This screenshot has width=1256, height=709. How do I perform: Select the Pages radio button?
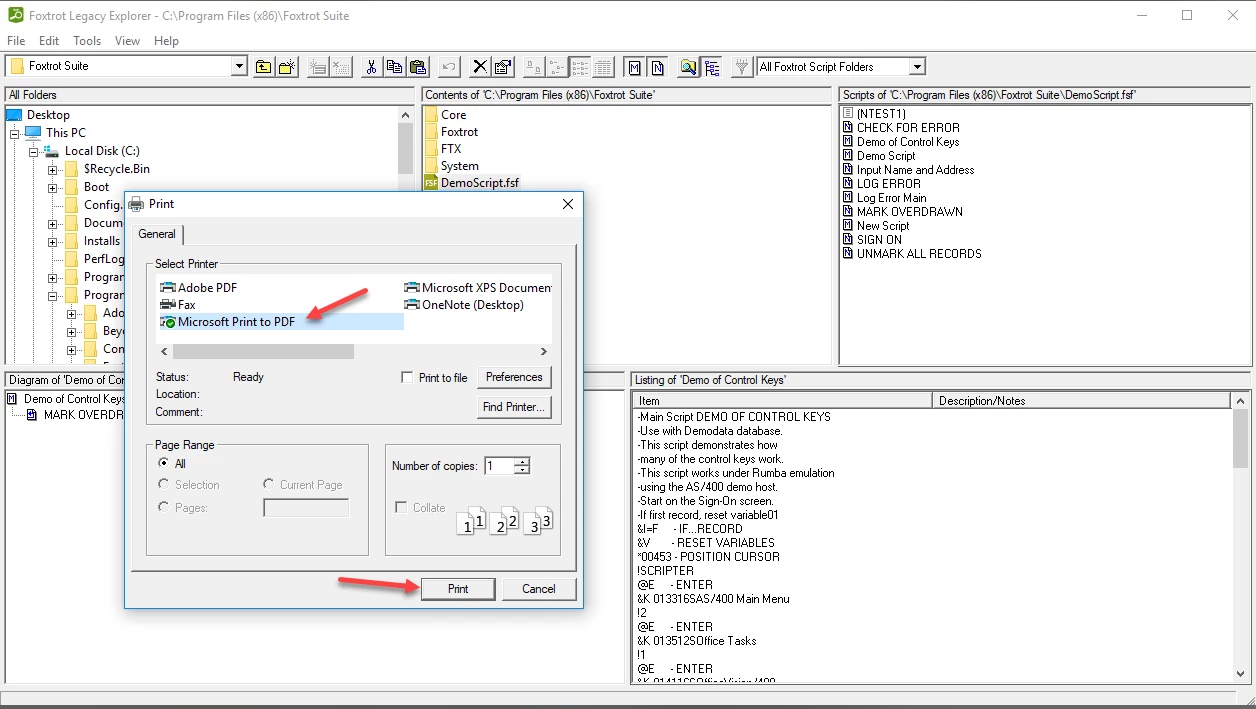164,508
